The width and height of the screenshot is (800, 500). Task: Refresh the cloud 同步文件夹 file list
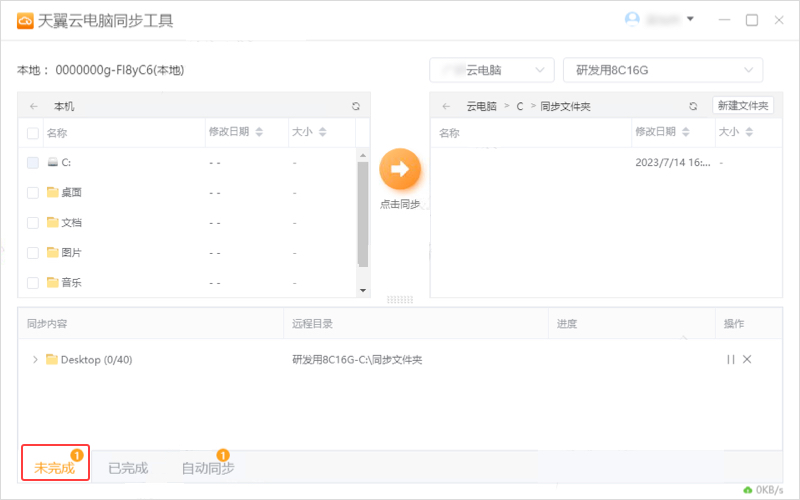pos(693,106)
